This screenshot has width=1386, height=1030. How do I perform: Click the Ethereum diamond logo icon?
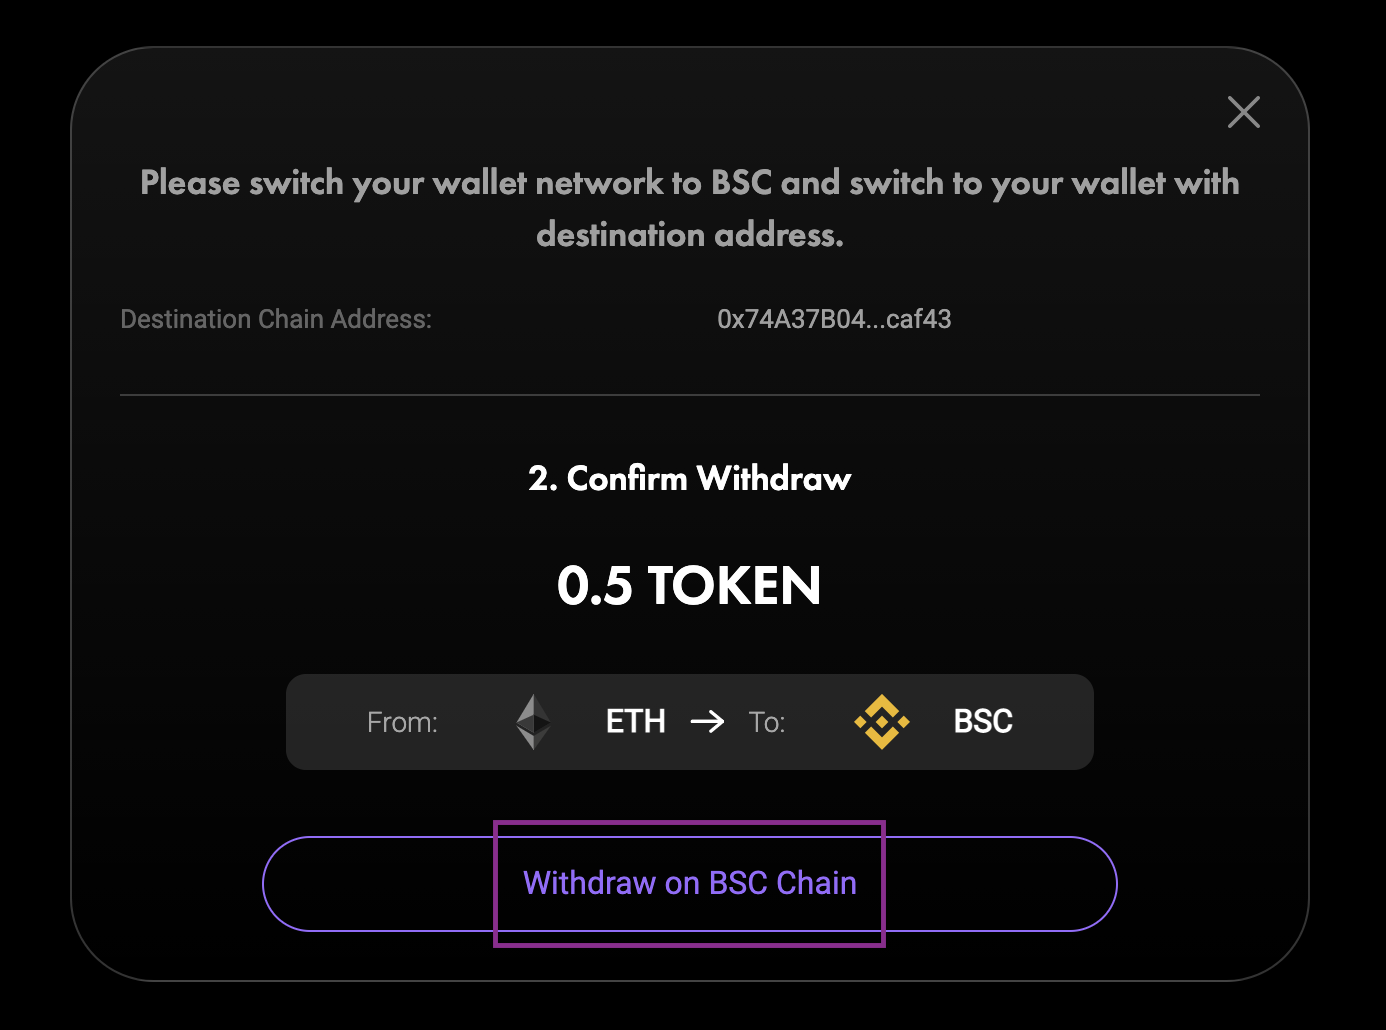coord(533,722)
